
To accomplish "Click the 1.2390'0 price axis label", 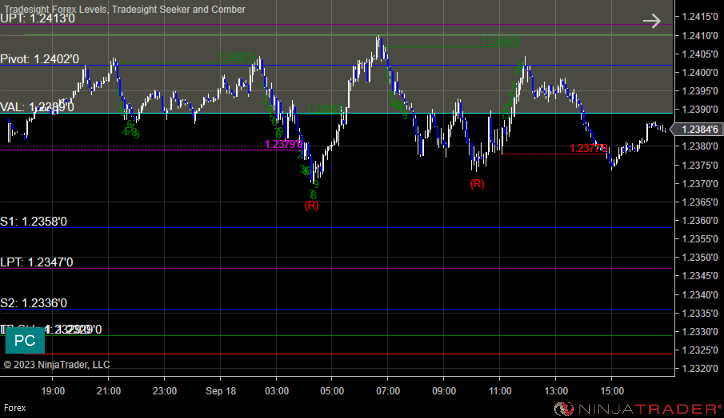I will (700, 109).
